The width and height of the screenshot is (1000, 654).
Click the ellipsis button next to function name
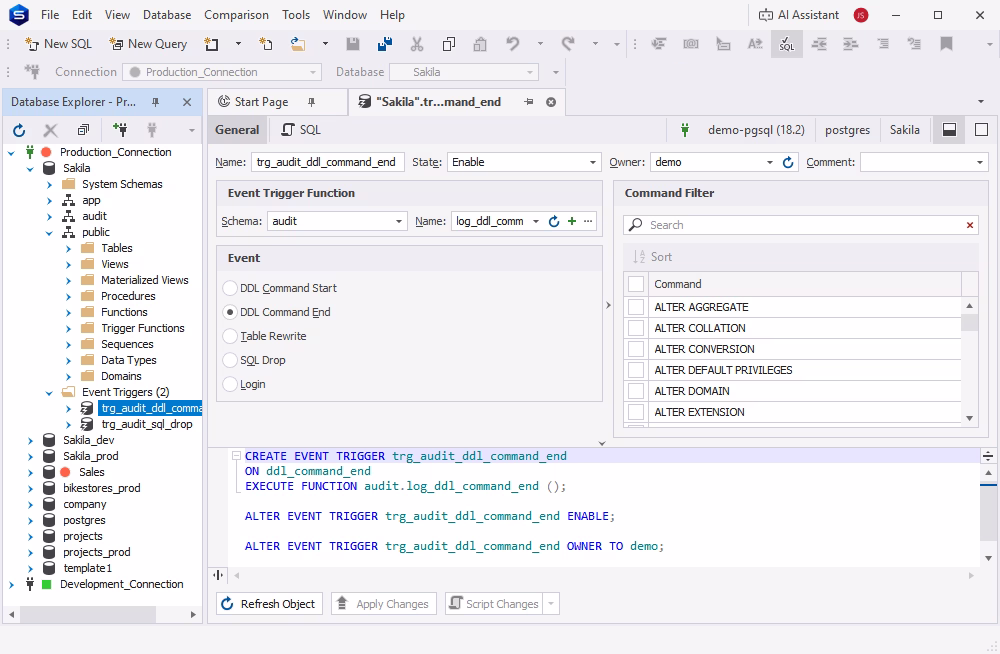tap(588, 221)
